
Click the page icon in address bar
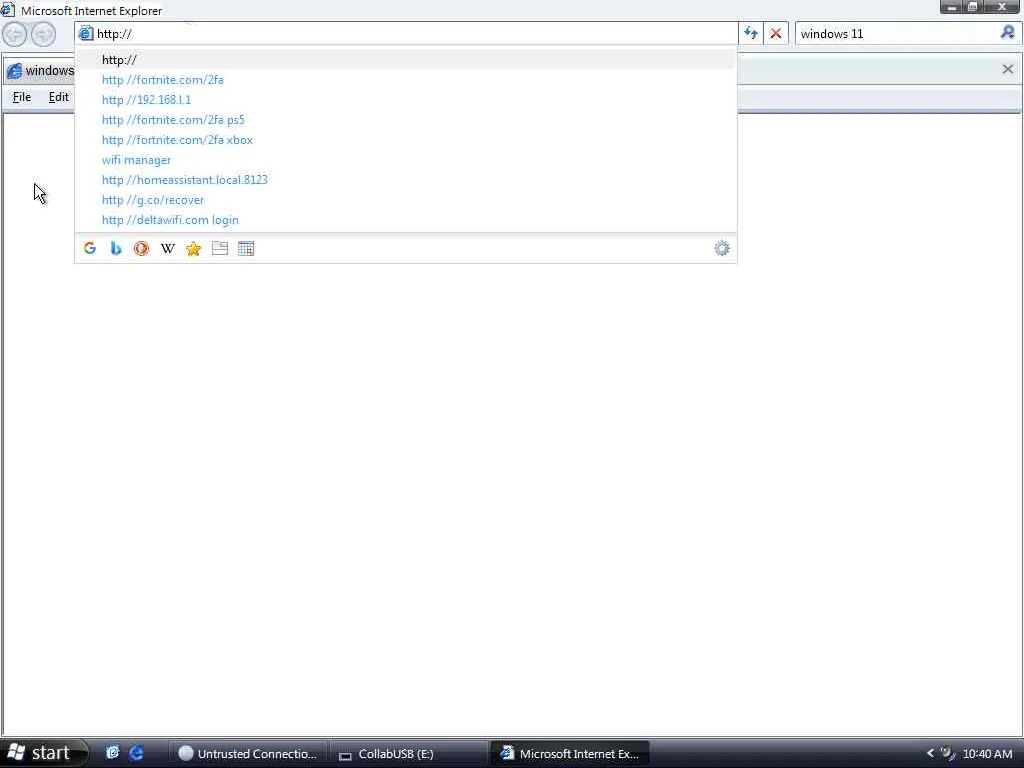[86, 33]
